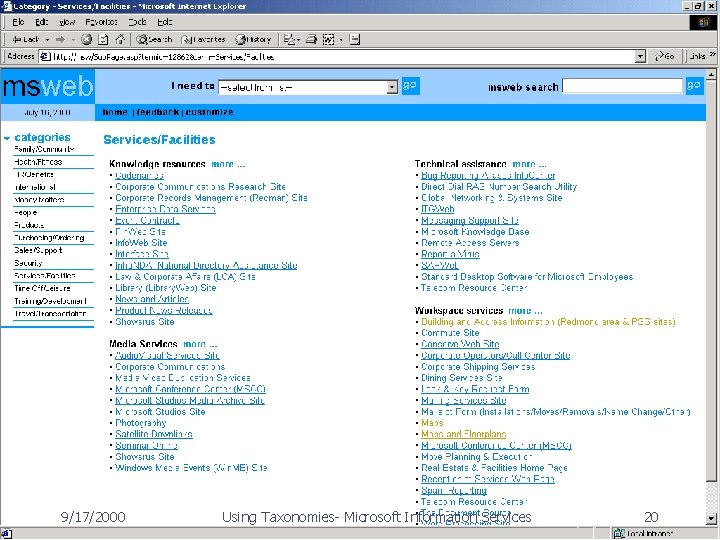
Task: Click 'more ...' beside Workspace services
Action: (525, 310)
